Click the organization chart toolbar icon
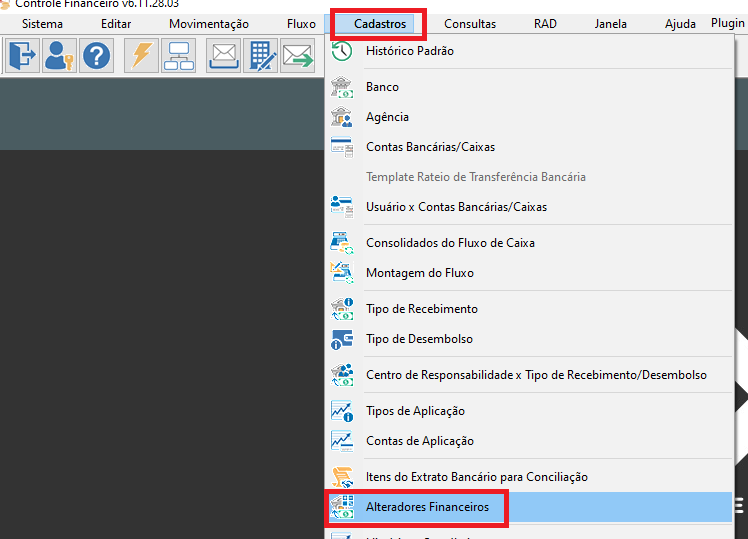Viewport: 748px width, 539px height. click(178, 56)
